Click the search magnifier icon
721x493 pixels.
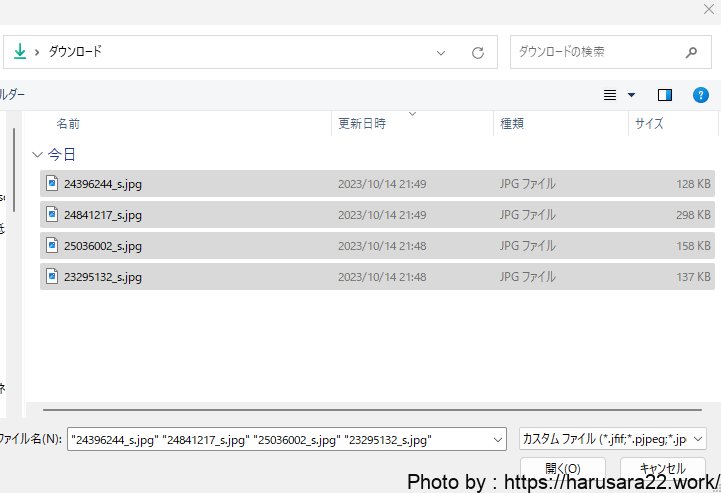(x=691, y=52)
